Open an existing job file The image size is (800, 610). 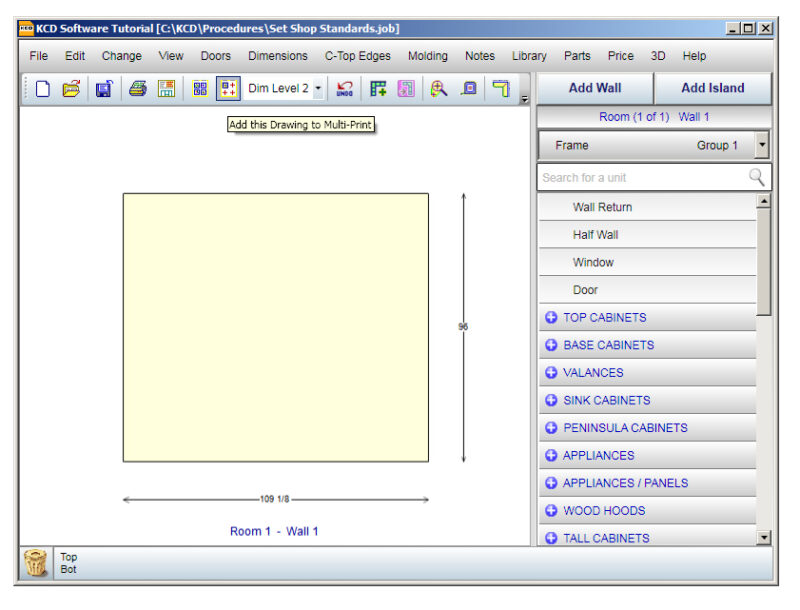pyautogui.click(x=71, y=89)
